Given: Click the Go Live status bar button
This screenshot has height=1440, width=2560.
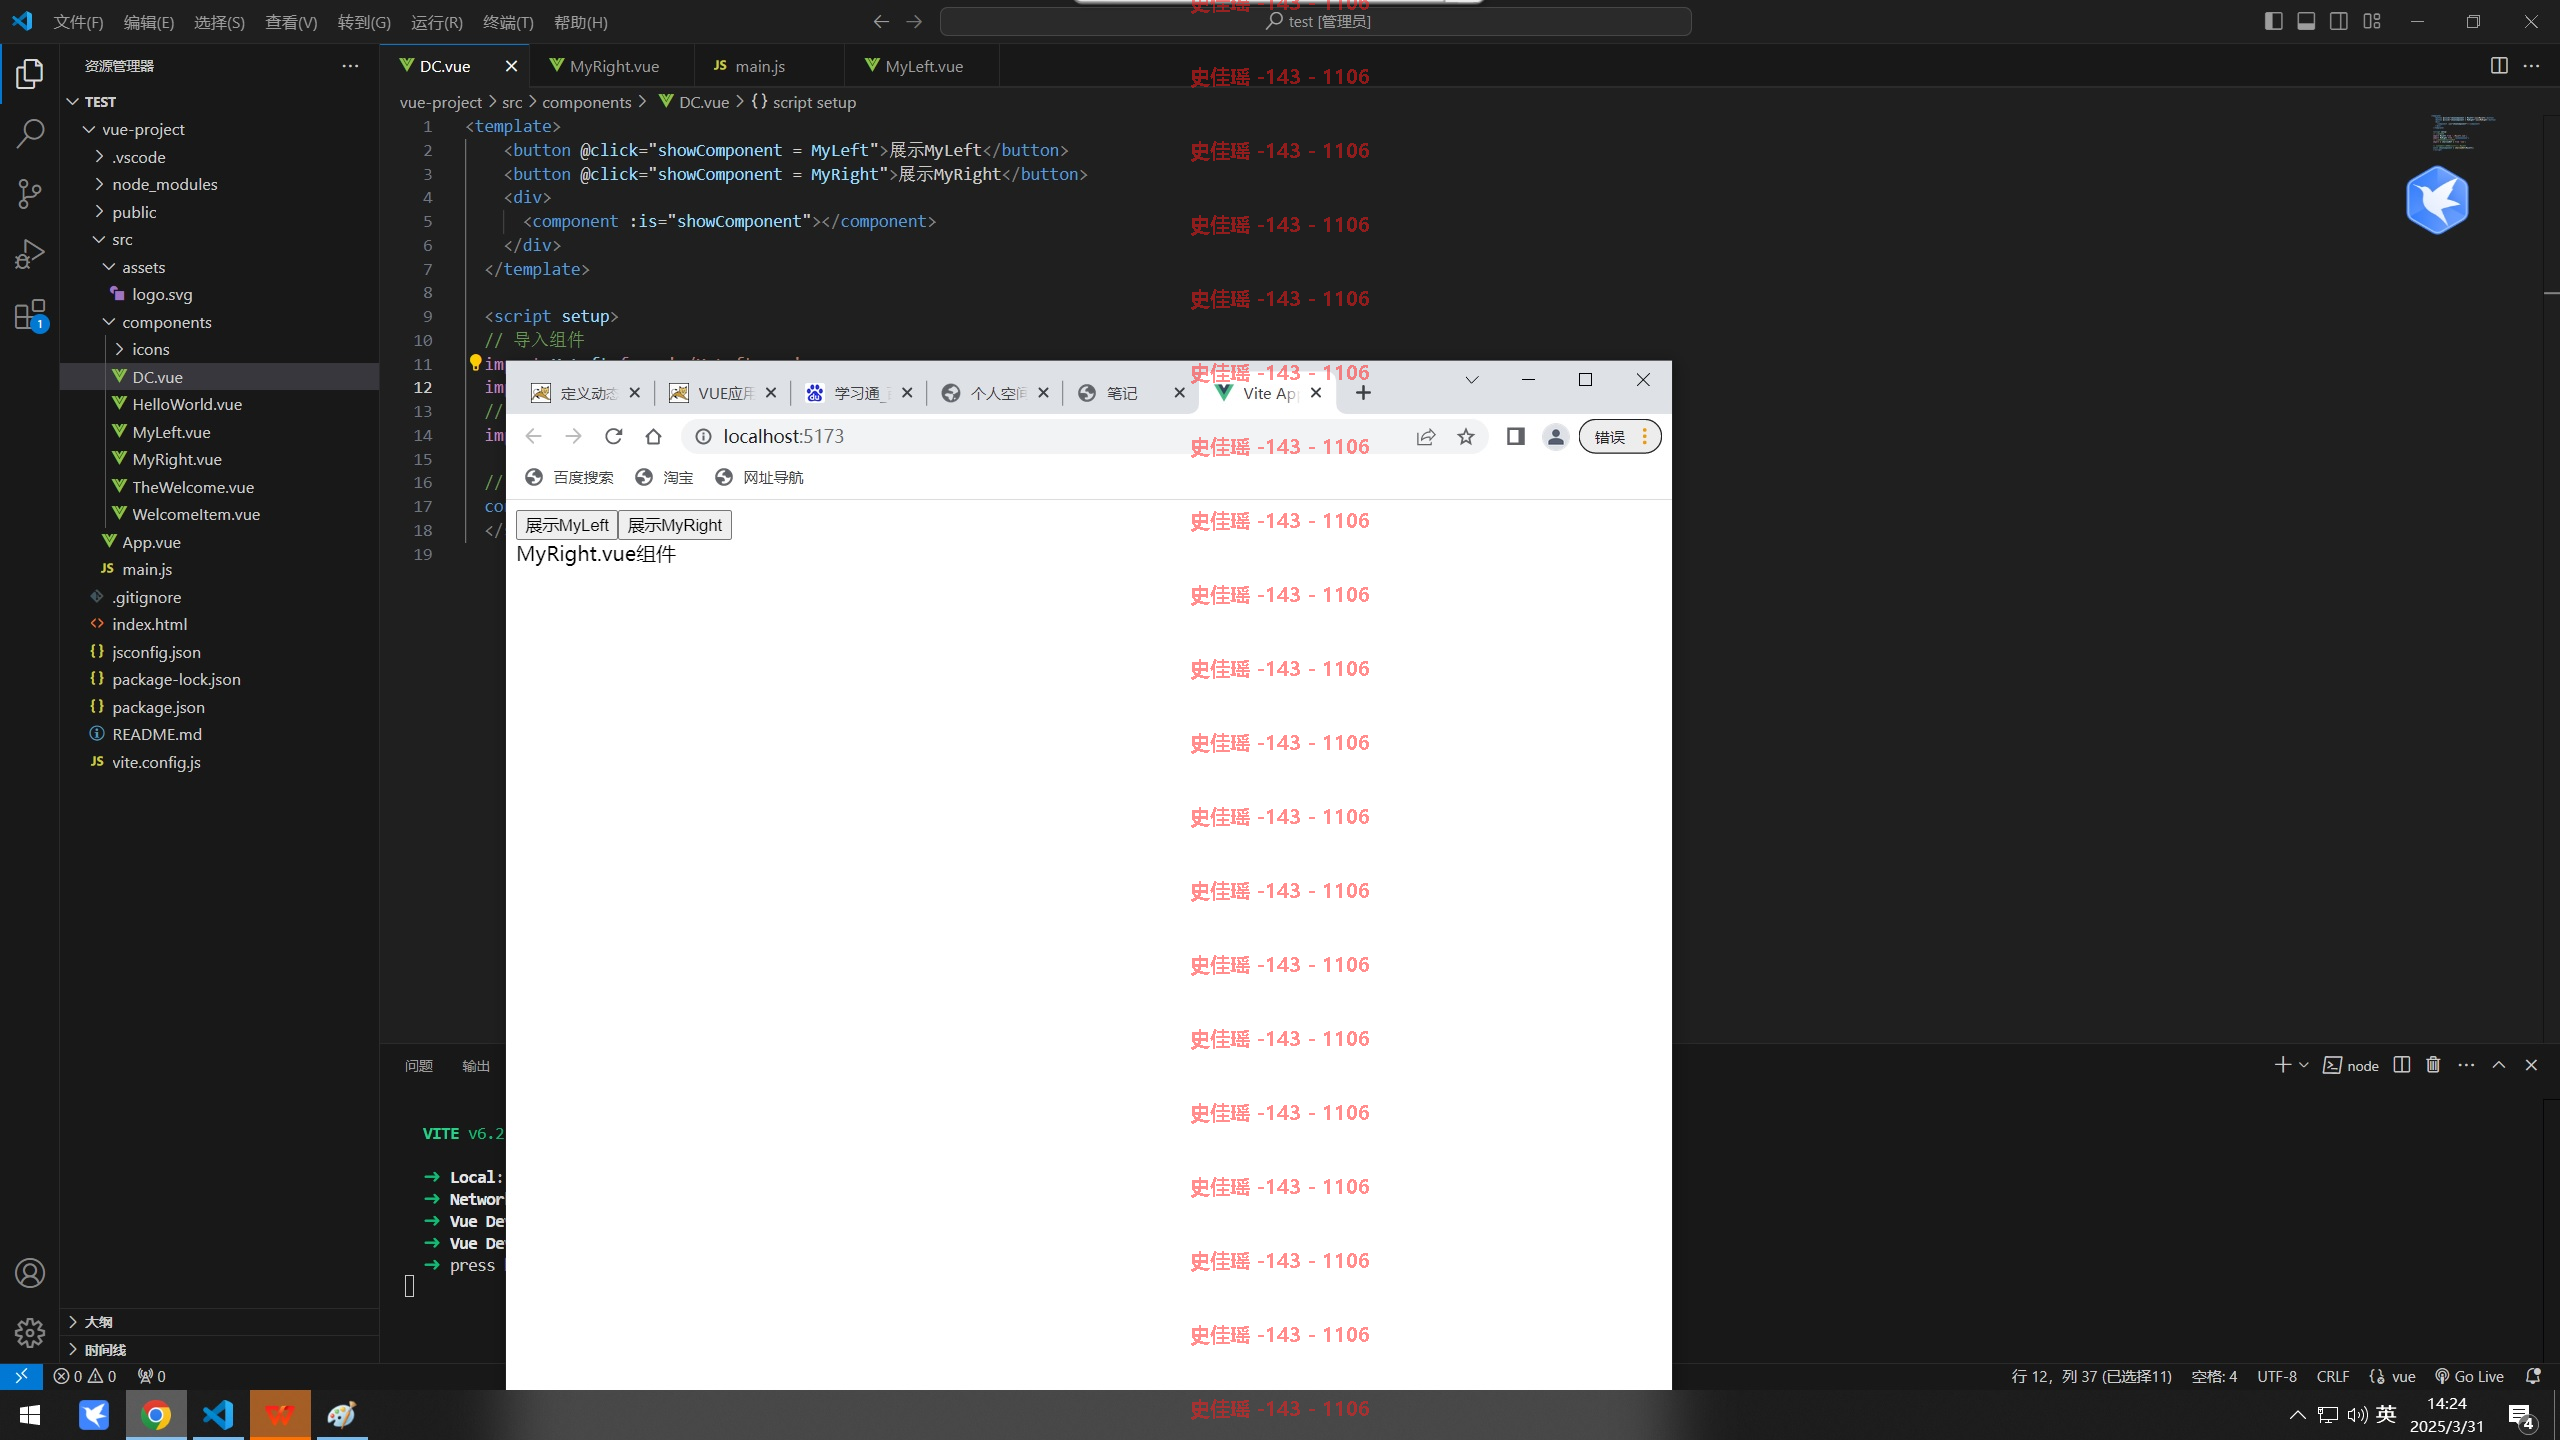Looking at the screenshot, I should coord(2469,1376).
